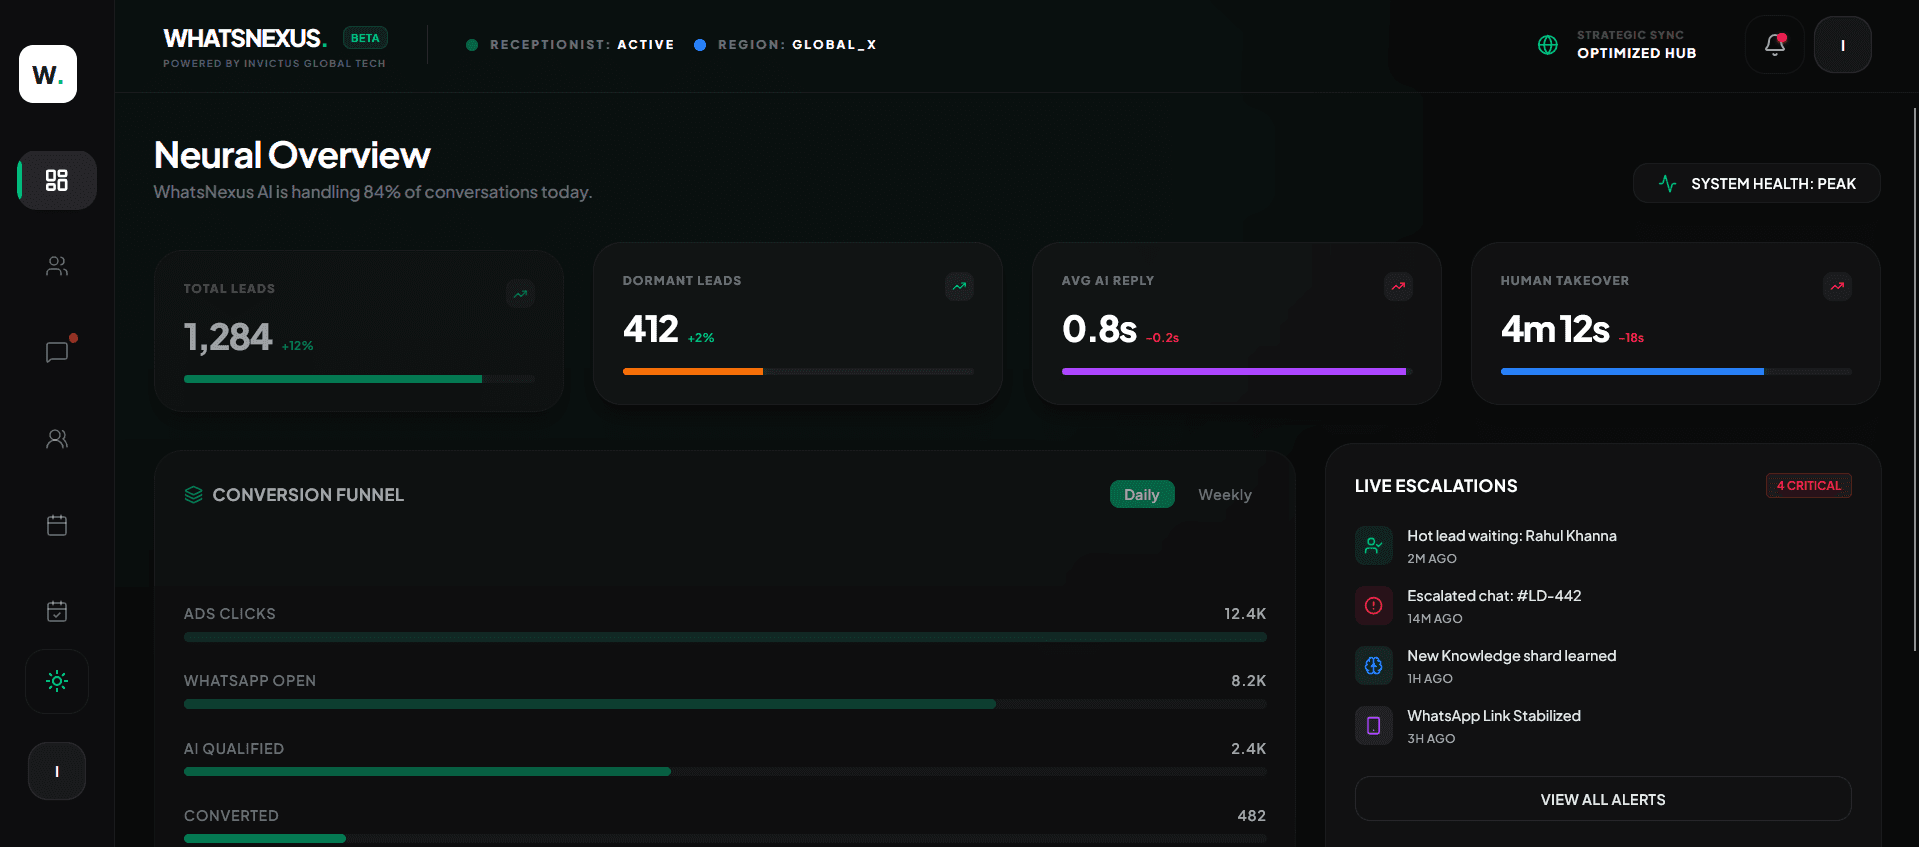Viewport: 1919px width, 847px height.
Task: Open the contacts icon in sidebar
Action: click(57, 266)
